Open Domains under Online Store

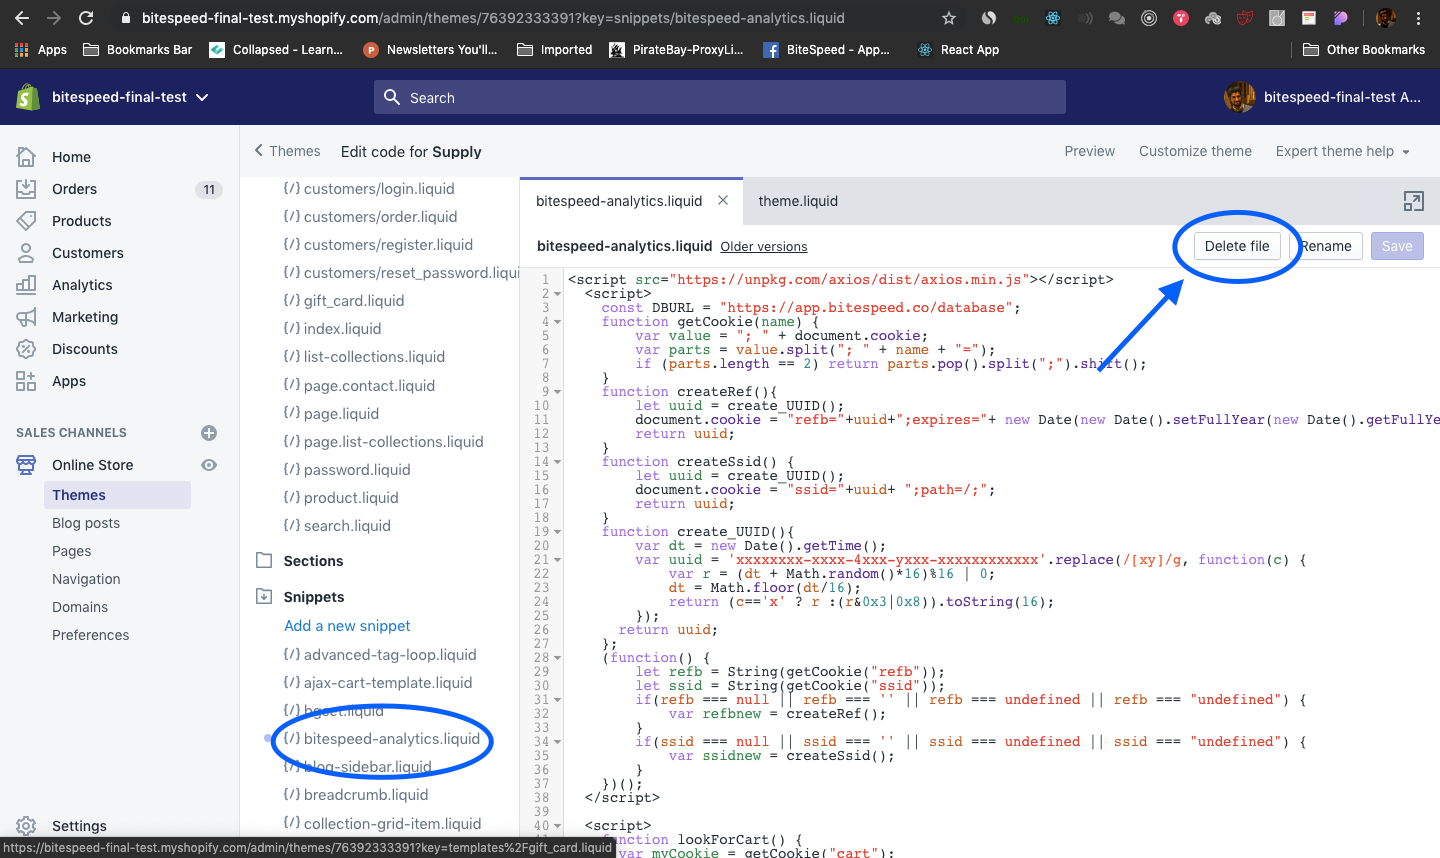coord(80,607)
